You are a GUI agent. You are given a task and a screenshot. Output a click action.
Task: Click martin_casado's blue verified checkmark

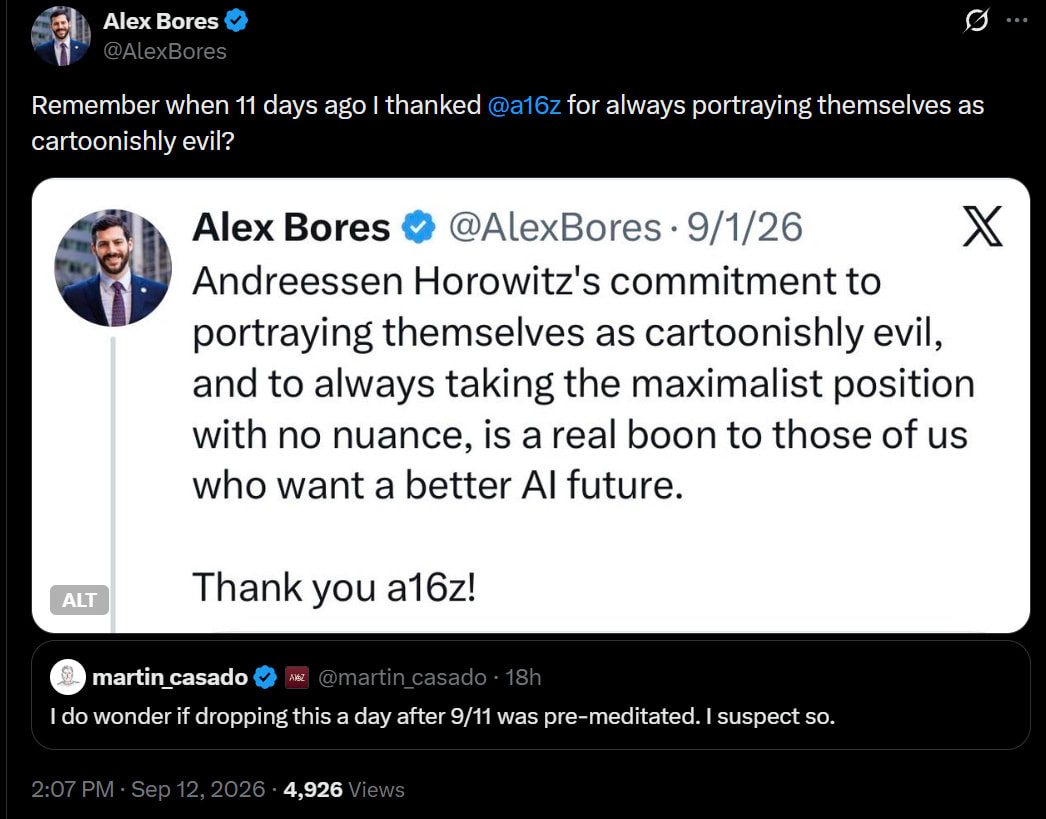[266, 678]
